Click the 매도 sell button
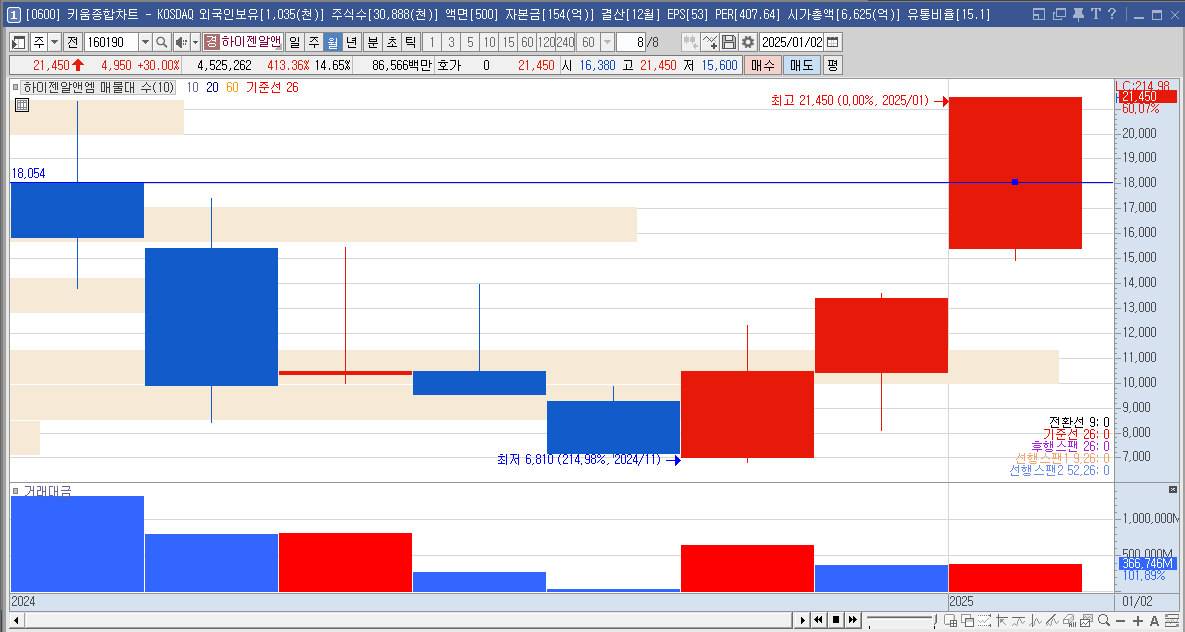Viewport: 1185px width, 632px height. tap(801, 66)
